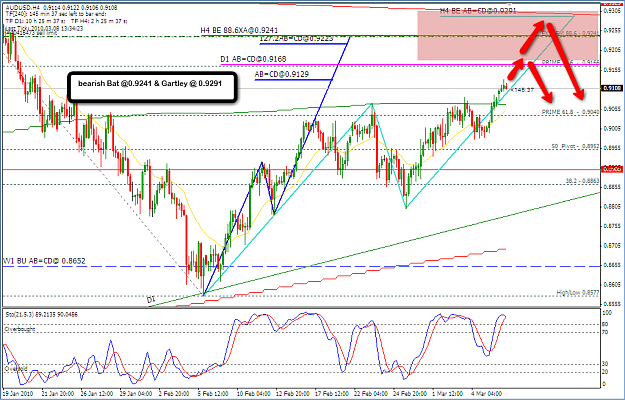The height and width of the screenshot is (400, 625).
Task: Click the 0.8955 price axis value
Action: pos(613,147)
